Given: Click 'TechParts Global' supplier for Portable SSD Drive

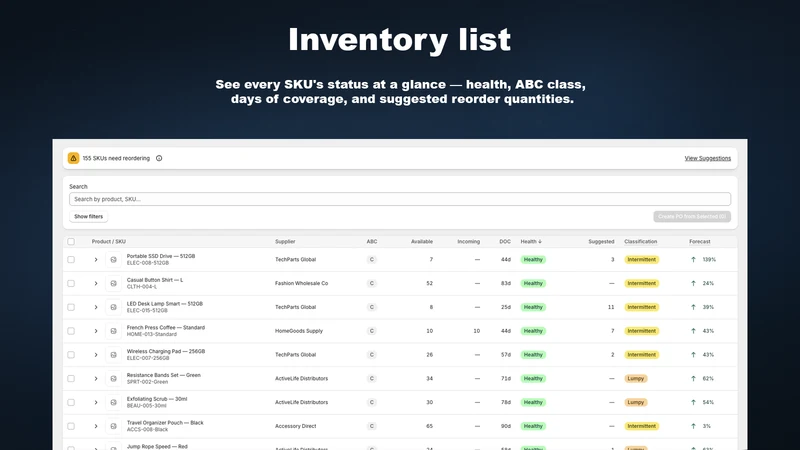Looking at the screenshot, I should tap(295, 260).
